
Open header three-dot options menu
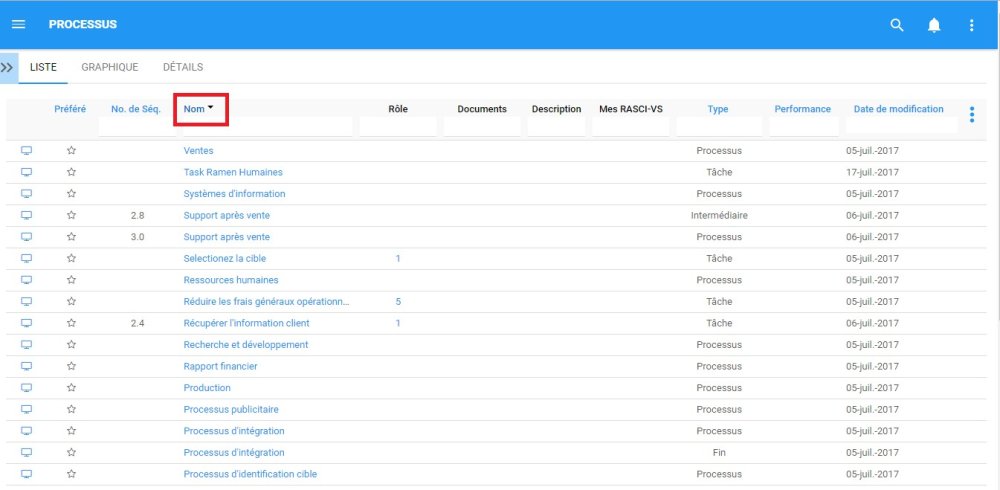click(971, 25)
